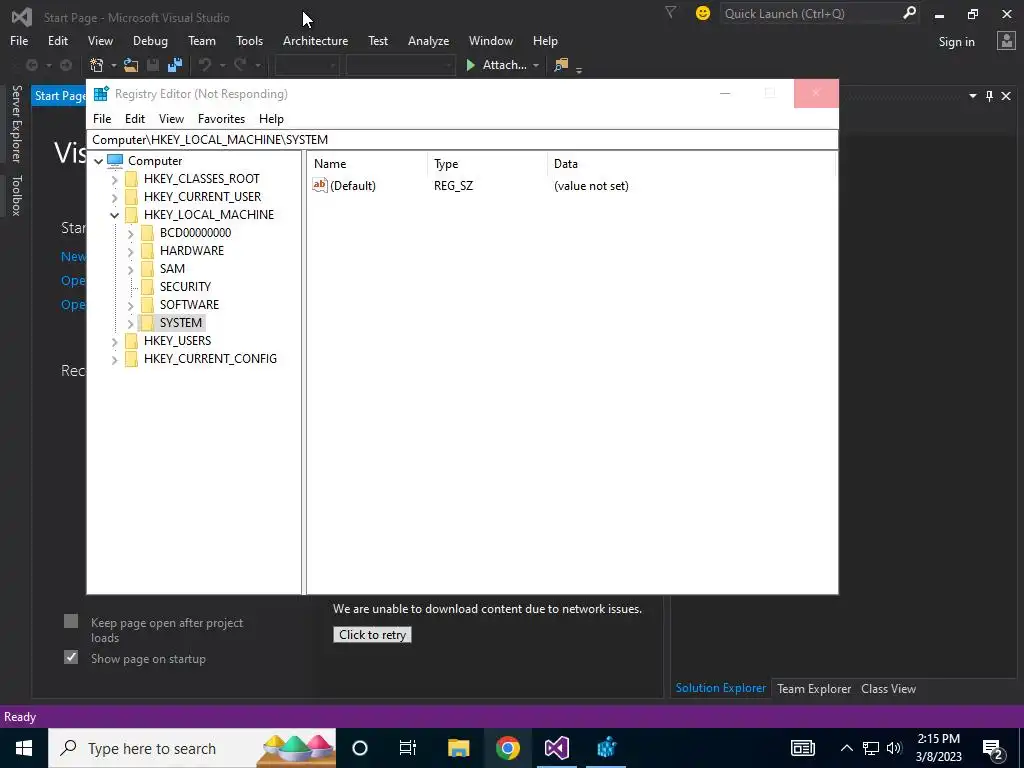The image size is (1024, 768).
Task: Open the Toolbox side tab
Action: click(x=16, y=195)
